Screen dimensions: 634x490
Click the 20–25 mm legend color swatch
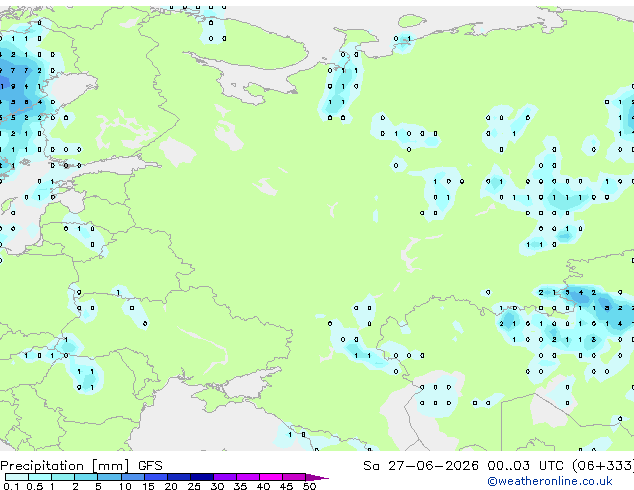(x=179, y=477)
